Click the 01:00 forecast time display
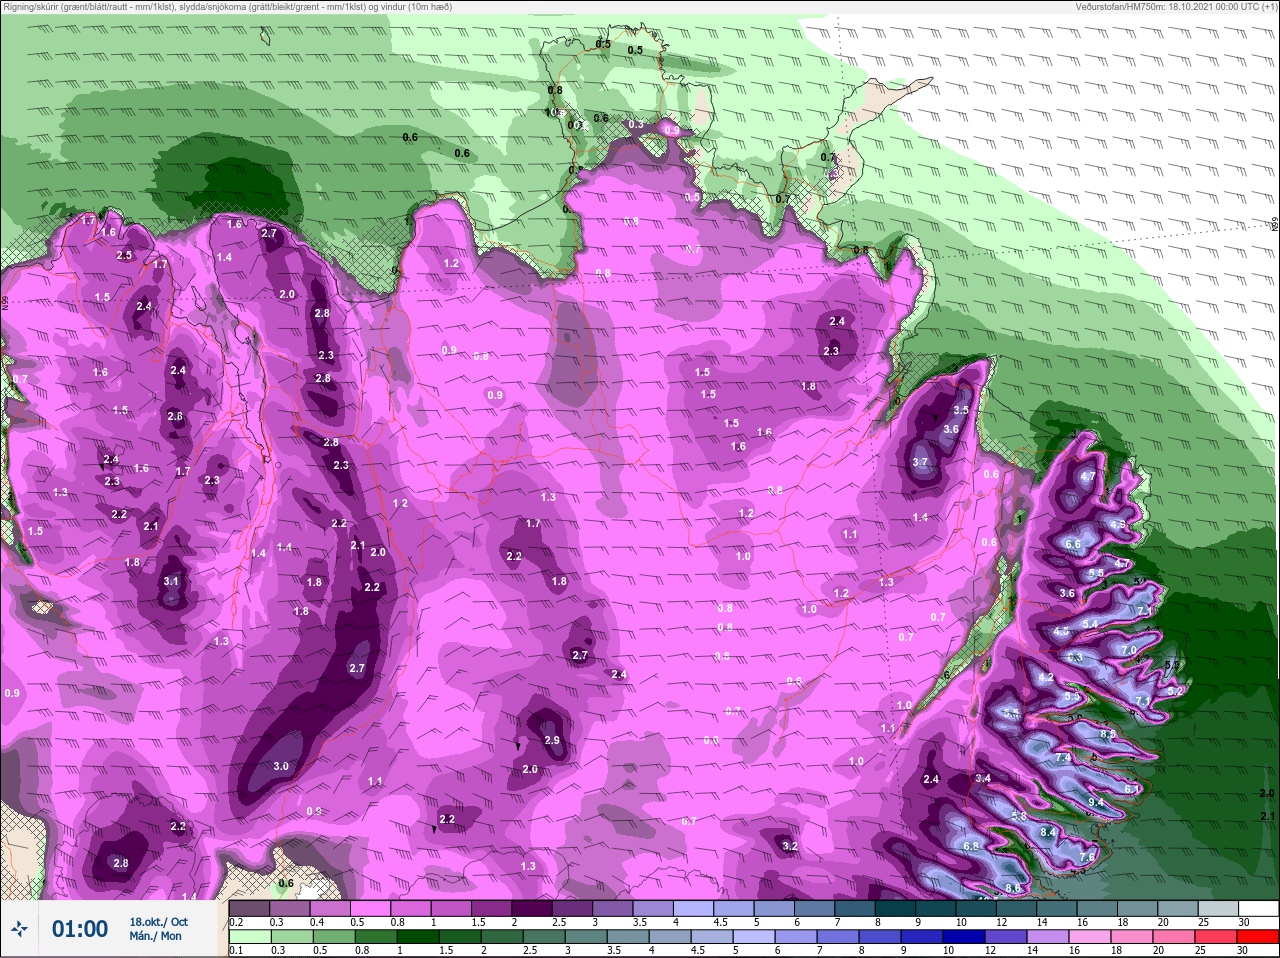 (80, 929)
